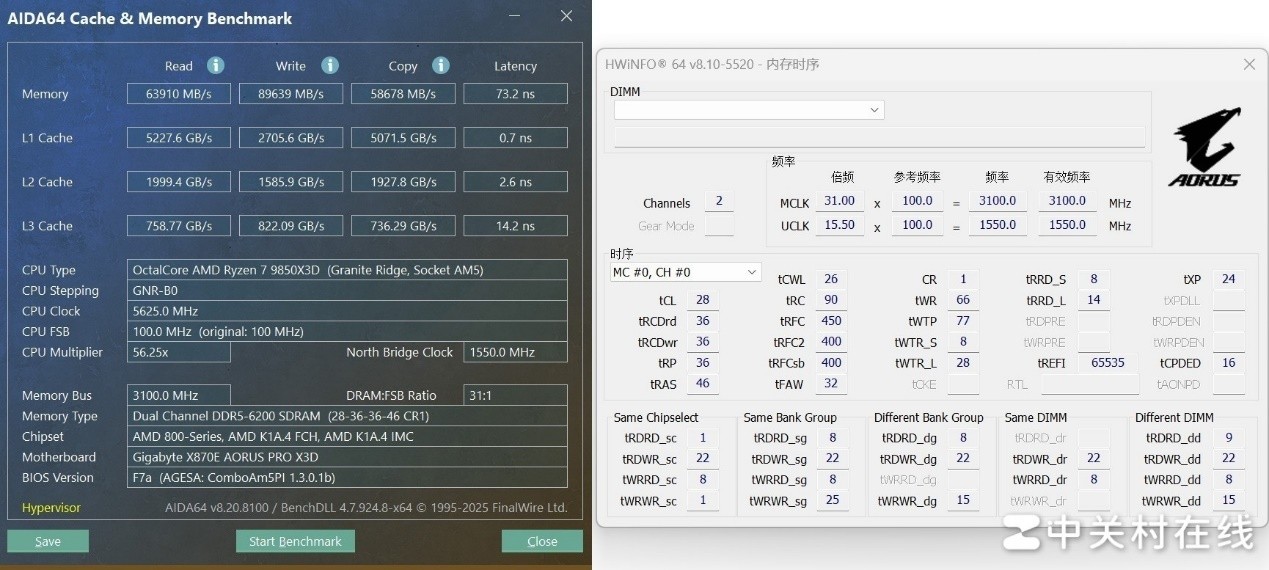Click the MCLK multiplier value 31.00
The width and height of the screenshot is (1269, 570).
[840, 201]
